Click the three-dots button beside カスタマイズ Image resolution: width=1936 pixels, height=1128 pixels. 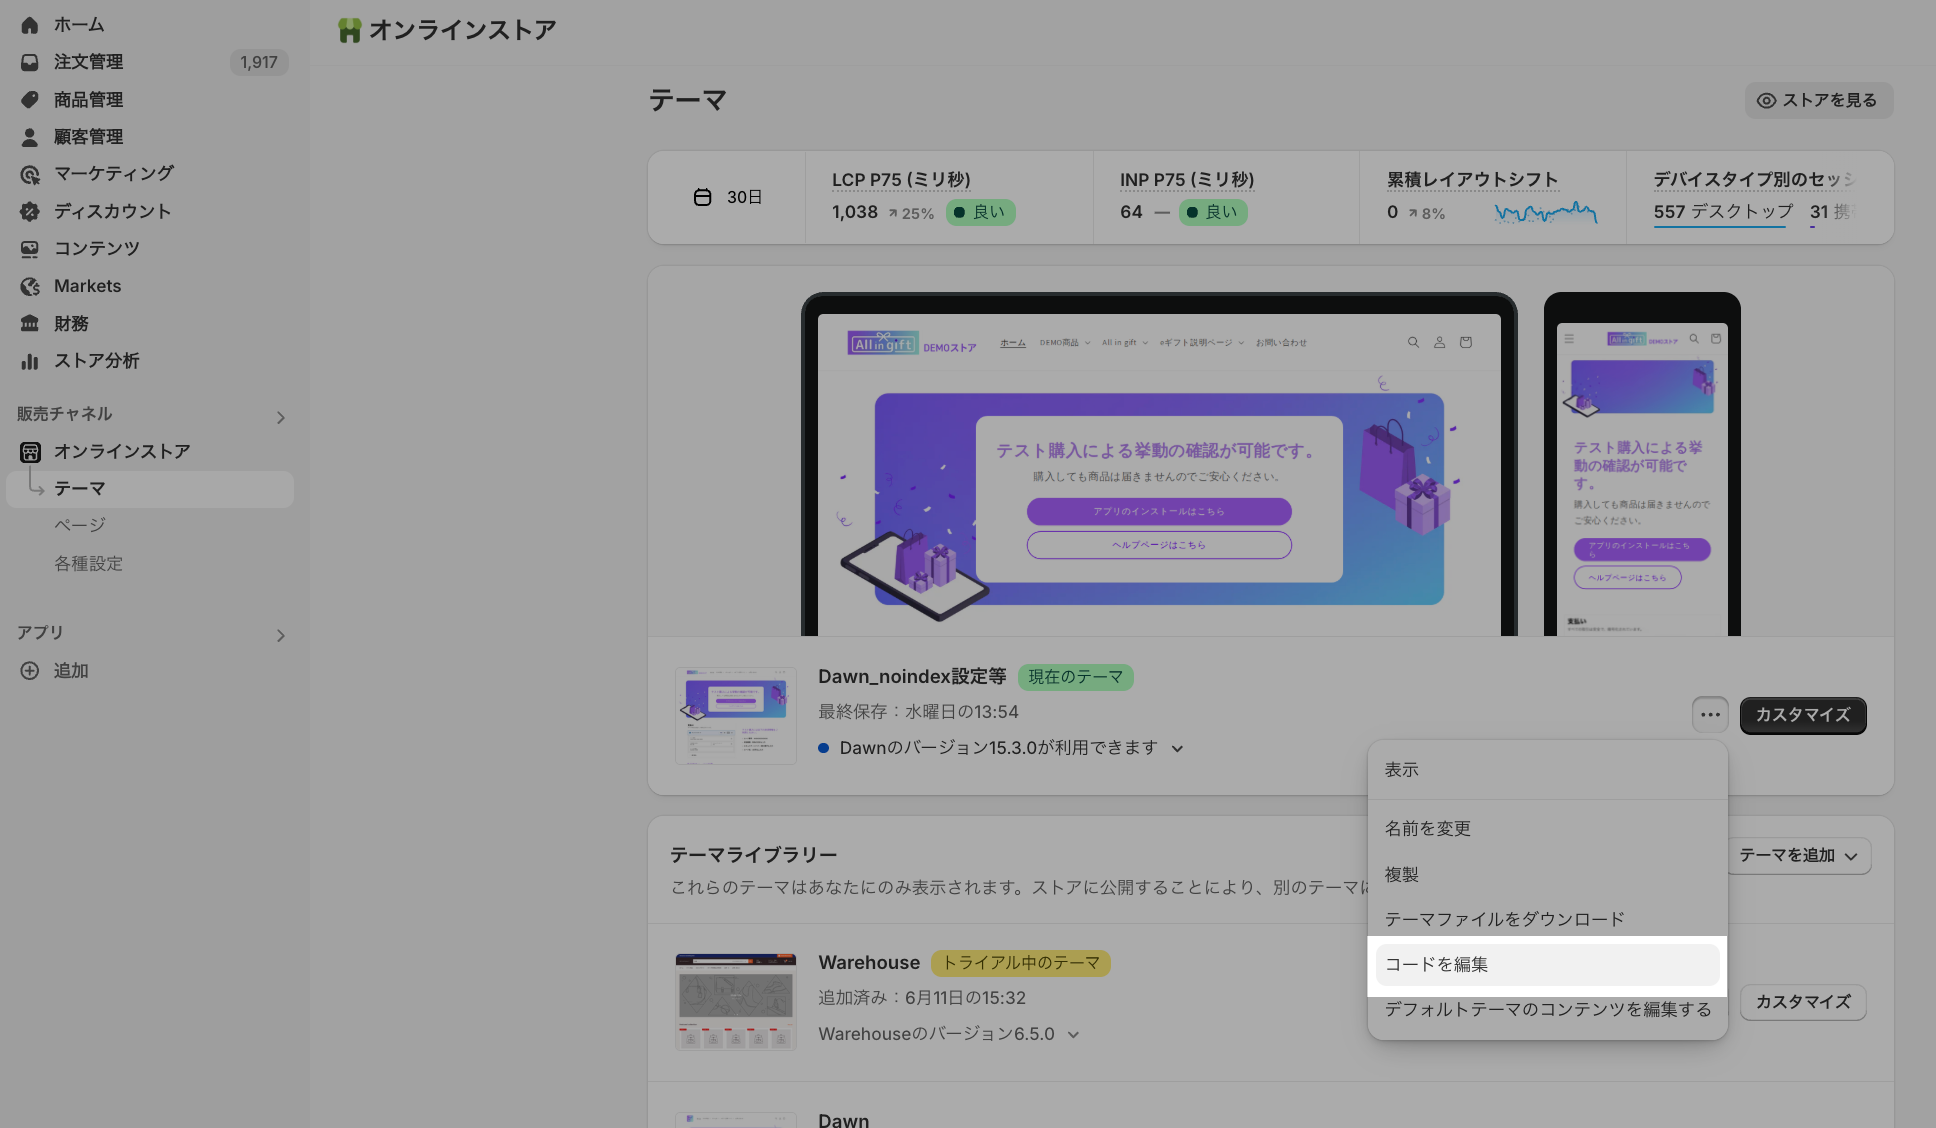coord(1710,715)
